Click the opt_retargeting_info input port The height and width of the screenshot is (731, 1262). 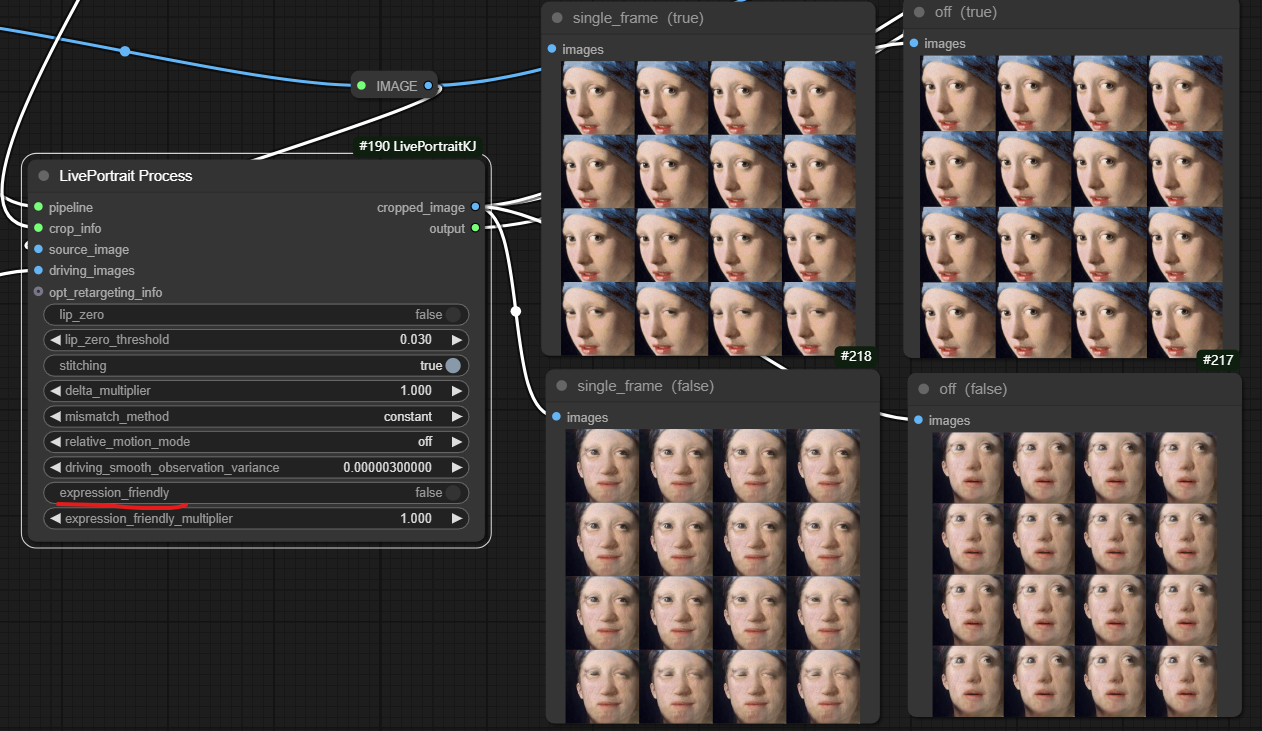(38, 292)
